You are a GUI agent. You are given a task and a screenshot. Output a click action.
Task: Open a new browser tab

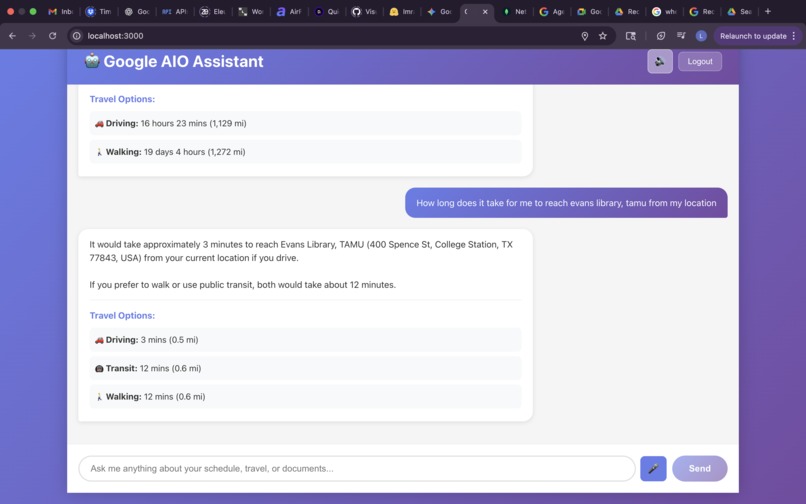click(x=768, y=12)
